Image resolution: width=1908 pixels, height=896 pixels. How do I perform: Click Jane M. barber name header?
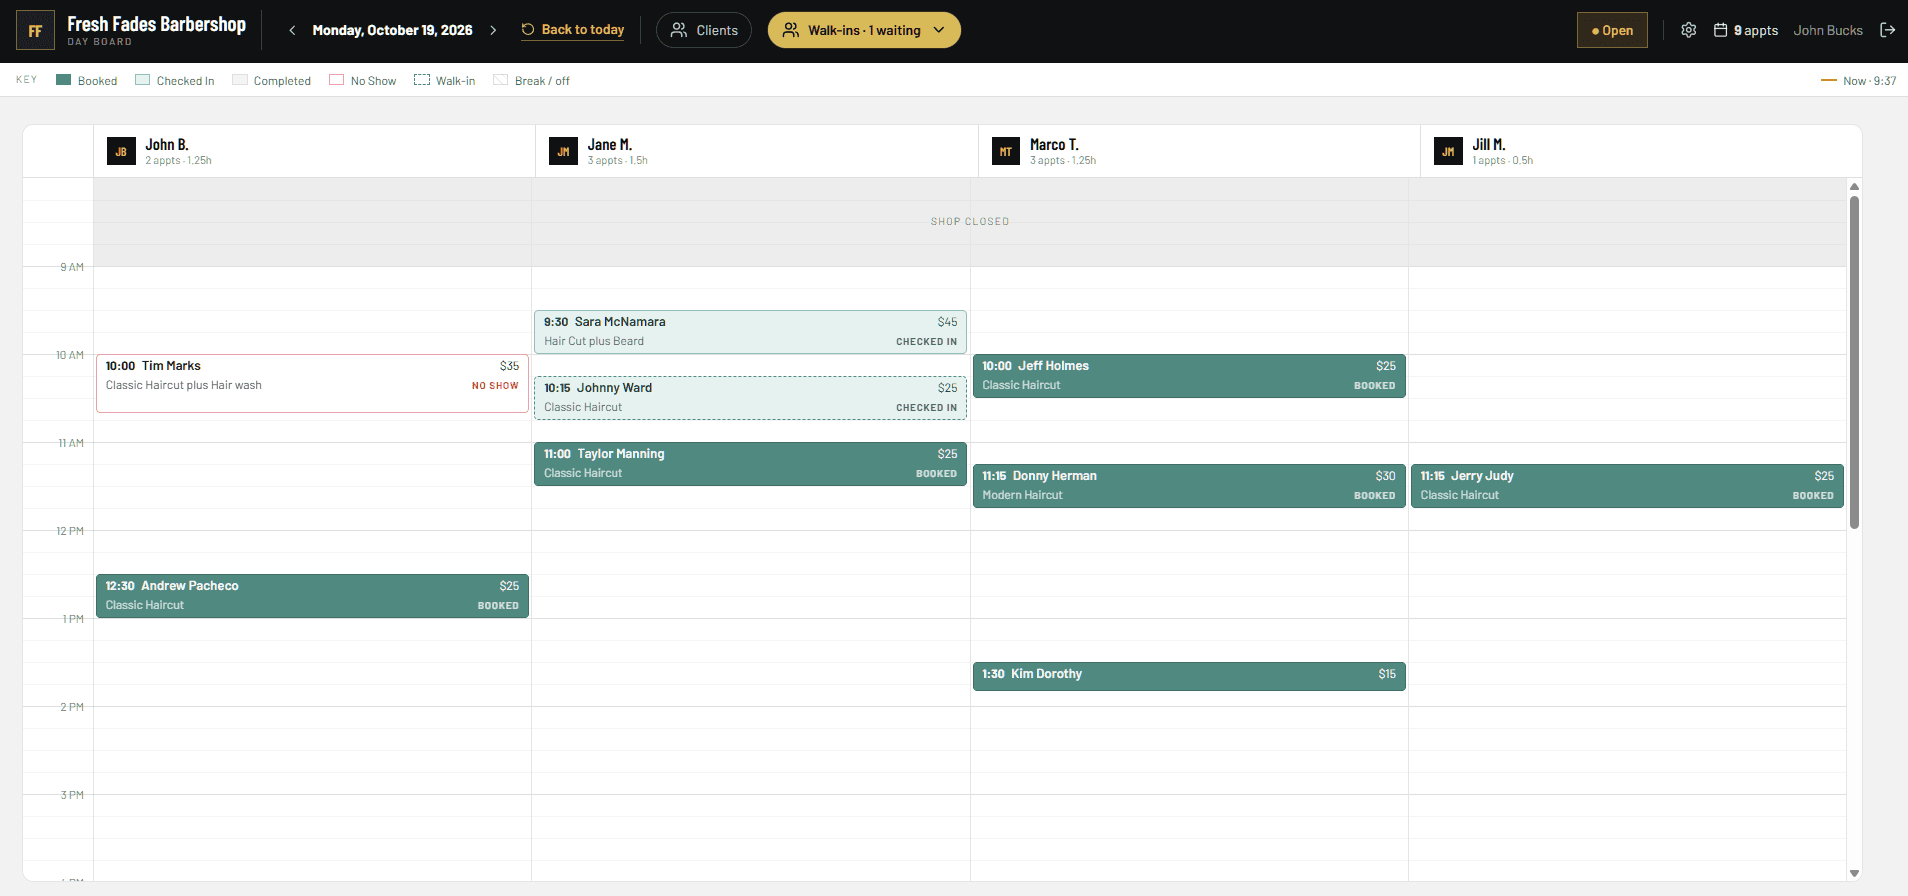pyautogui.click(x=610, y=145)
